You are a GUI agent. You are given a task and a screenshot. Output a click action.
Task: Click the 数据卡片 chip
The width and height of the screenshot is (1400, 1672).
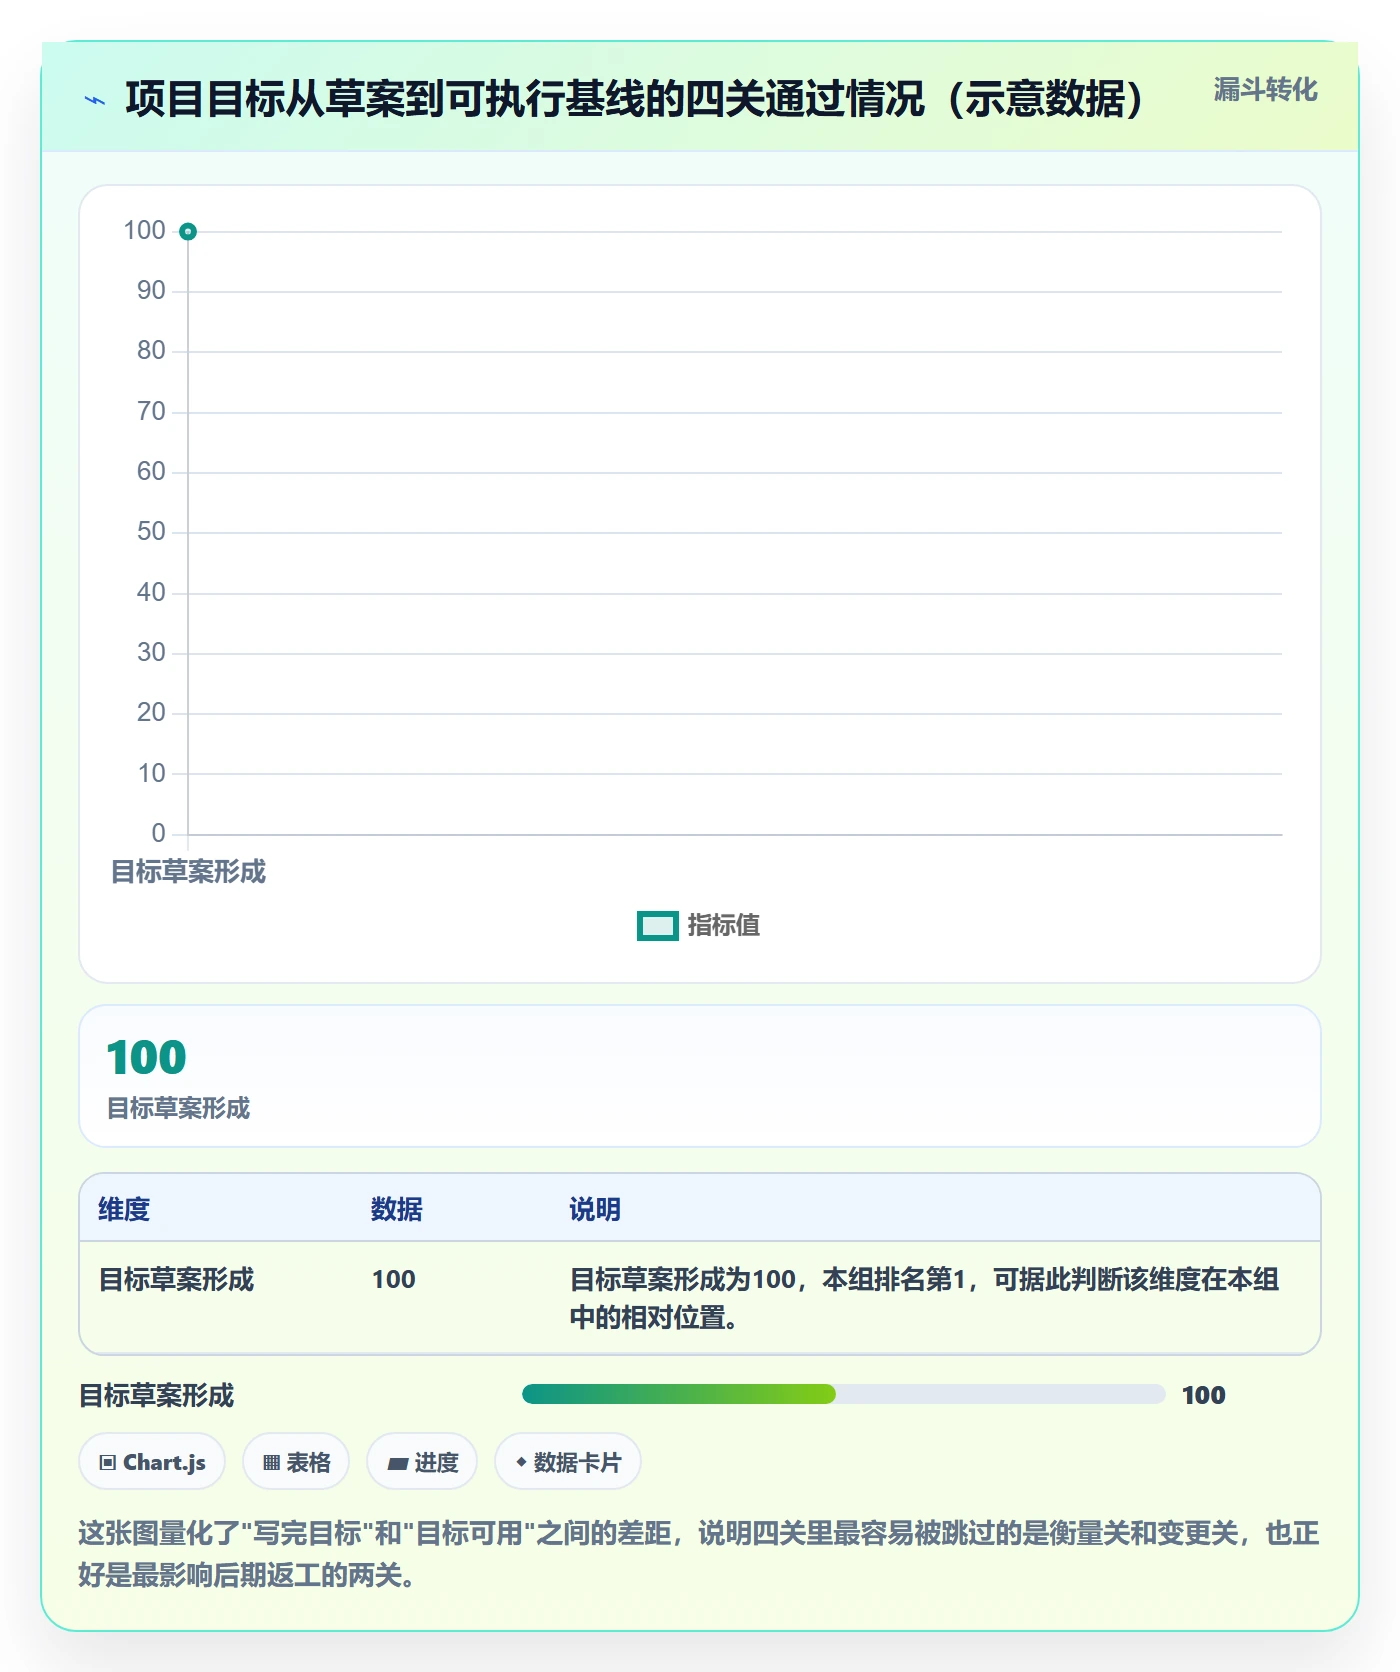[568, 1462]
